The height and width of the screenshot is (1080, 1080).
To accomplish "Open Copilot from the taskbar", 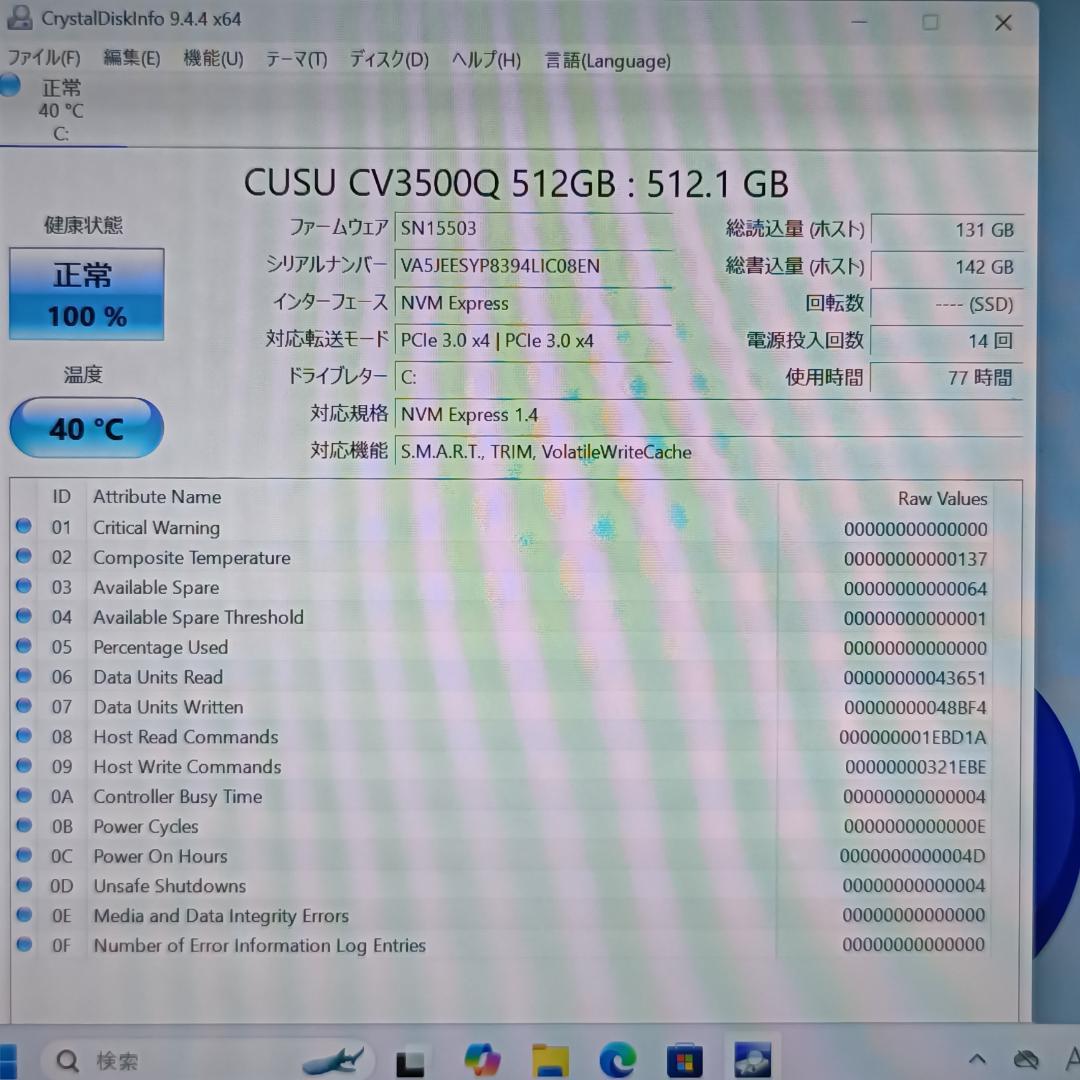I will (482, 1059).
